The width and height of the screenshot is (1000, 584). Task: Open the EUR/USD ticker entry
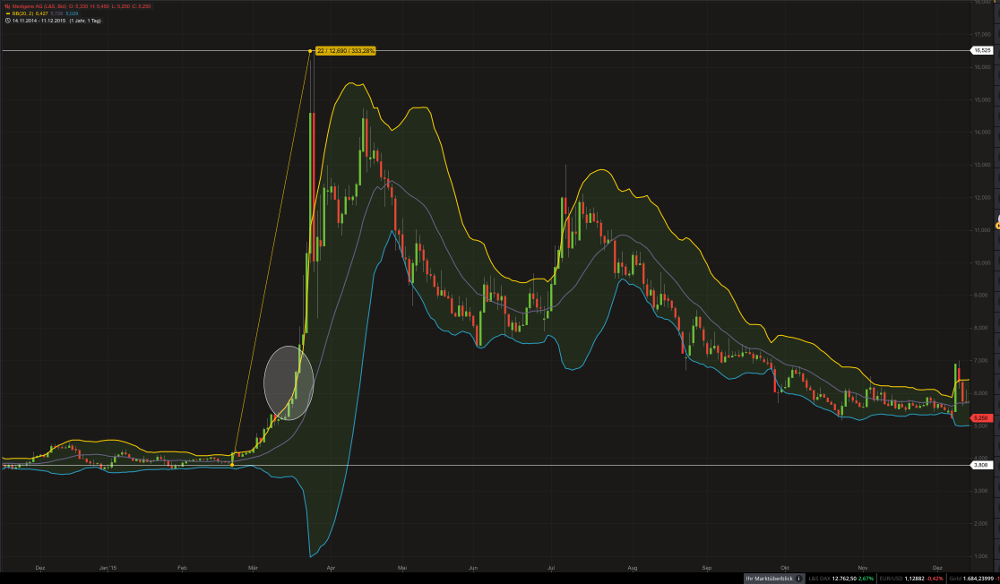point(912,578)
